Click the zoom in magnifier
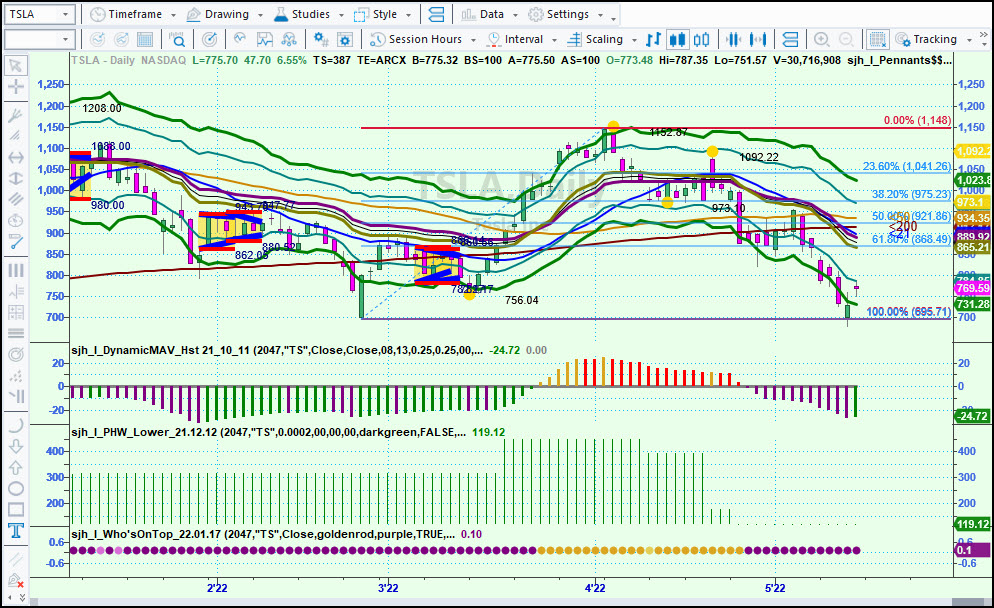 click(x=822, y=39)
